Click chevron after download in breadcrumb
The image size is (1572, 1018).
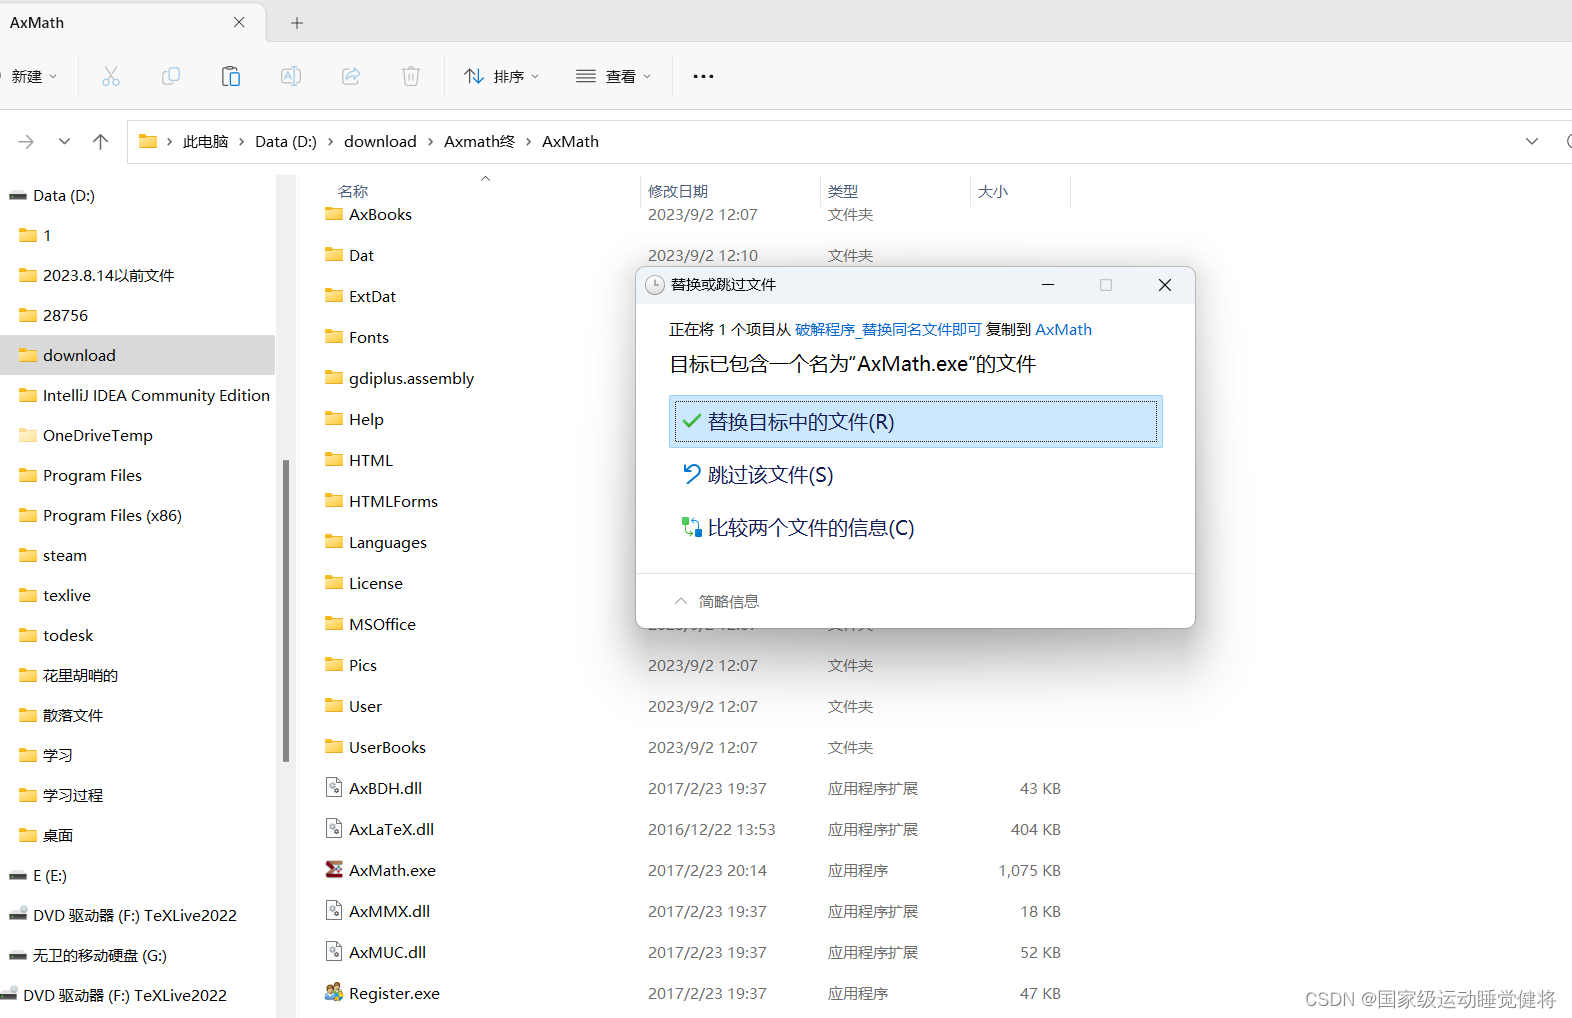coord(430,142)
